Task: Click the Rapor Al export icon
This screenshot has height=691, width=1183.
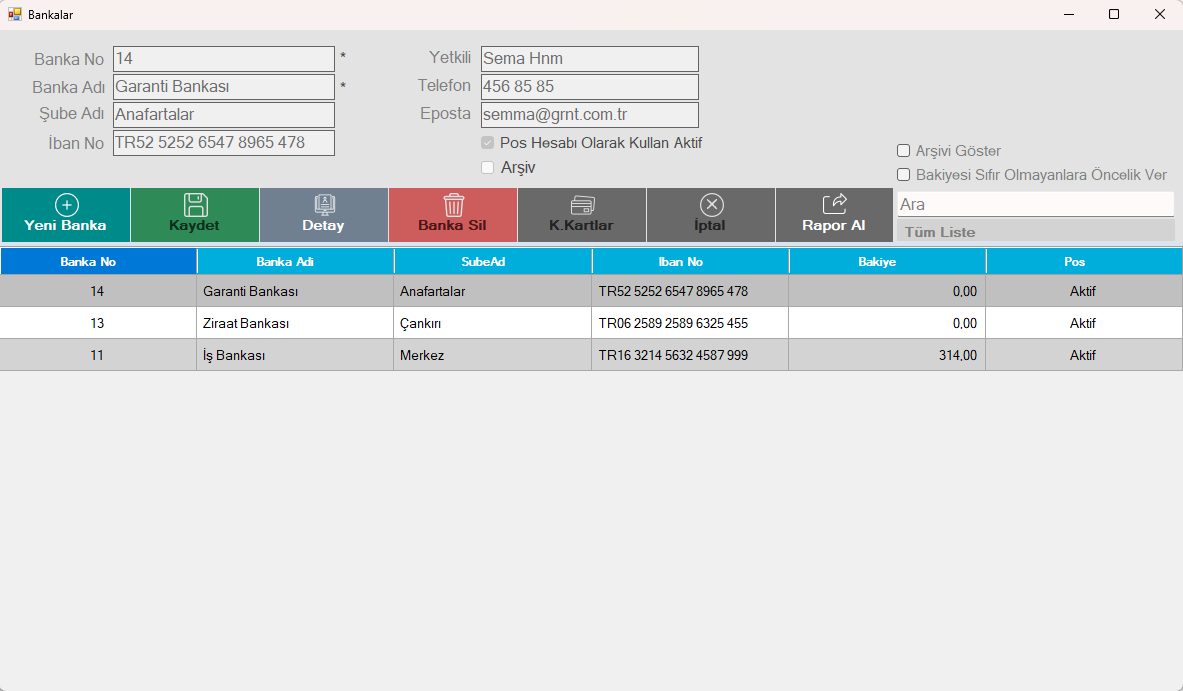Action: pos(834,205)
